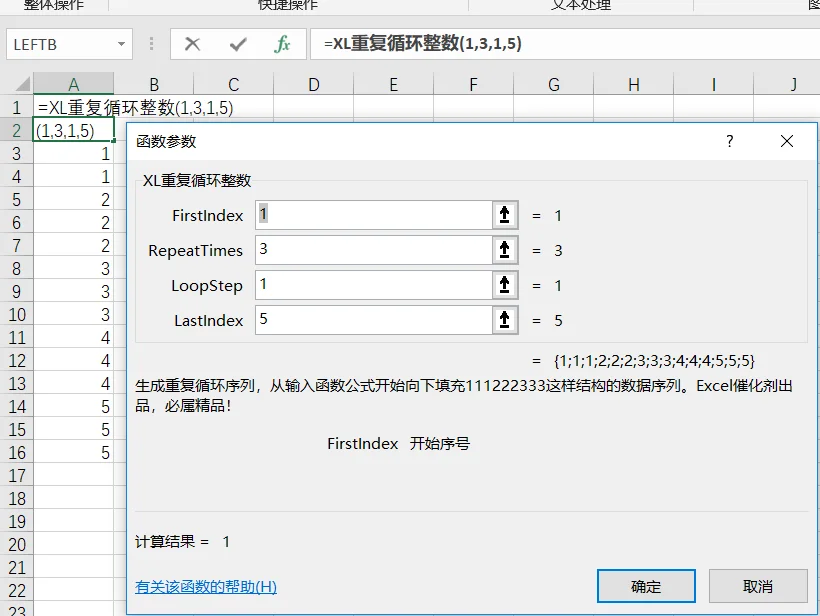Click the FirstIndex input field
Screen dimensions: 820x616
[374, 214]
